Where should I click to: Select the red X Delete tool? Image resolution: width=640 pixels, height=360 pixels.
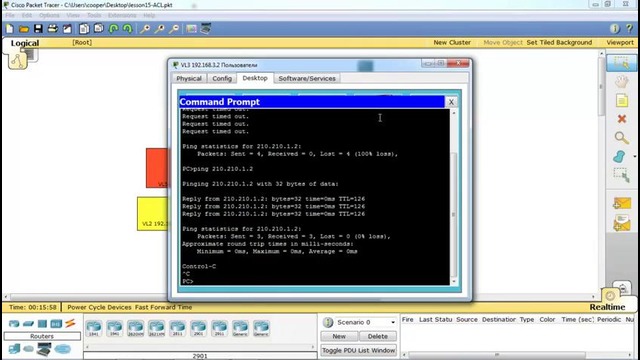coord(621,119)
